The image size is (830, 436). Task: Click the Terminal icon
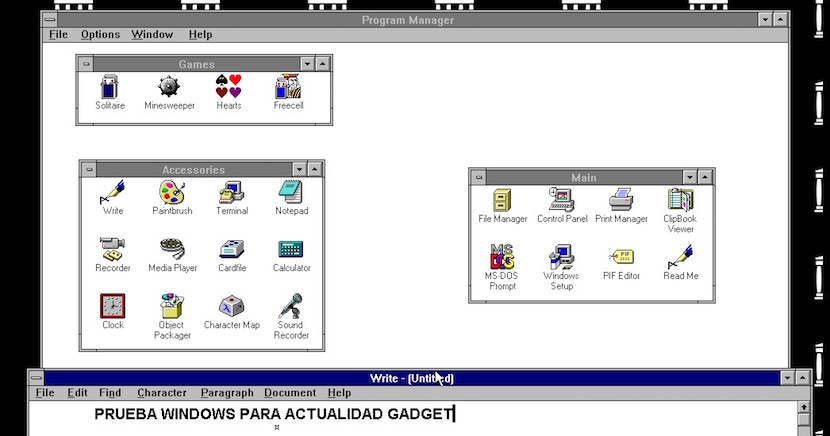pyautogui.click(x=232, y=192)
